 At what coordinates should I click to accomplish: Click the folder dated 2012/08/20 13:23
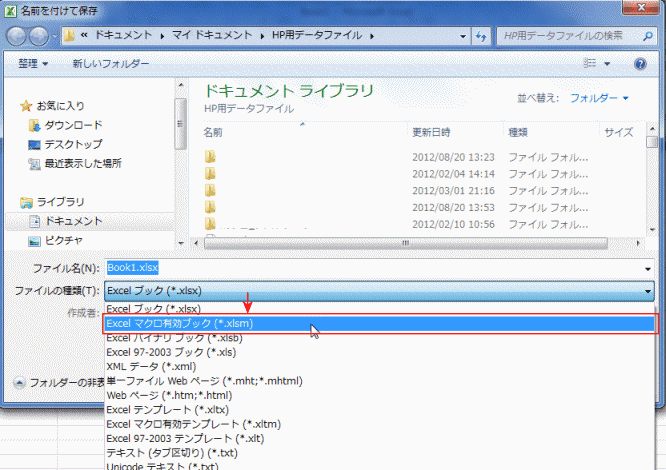(x=210, y=157)
